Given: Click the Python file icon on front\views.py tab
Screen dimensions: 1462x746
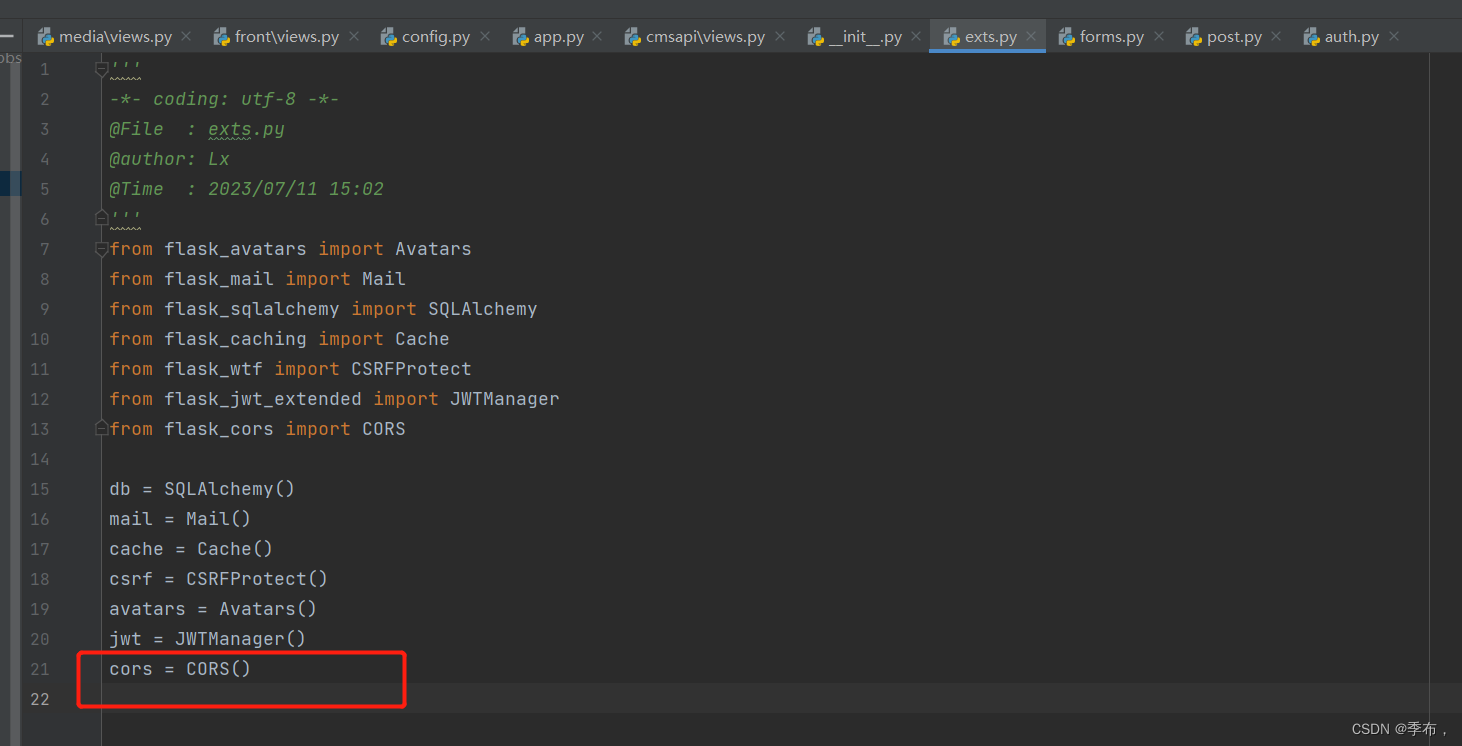Looking at the screenshot, I should click(x=221, y=36).
